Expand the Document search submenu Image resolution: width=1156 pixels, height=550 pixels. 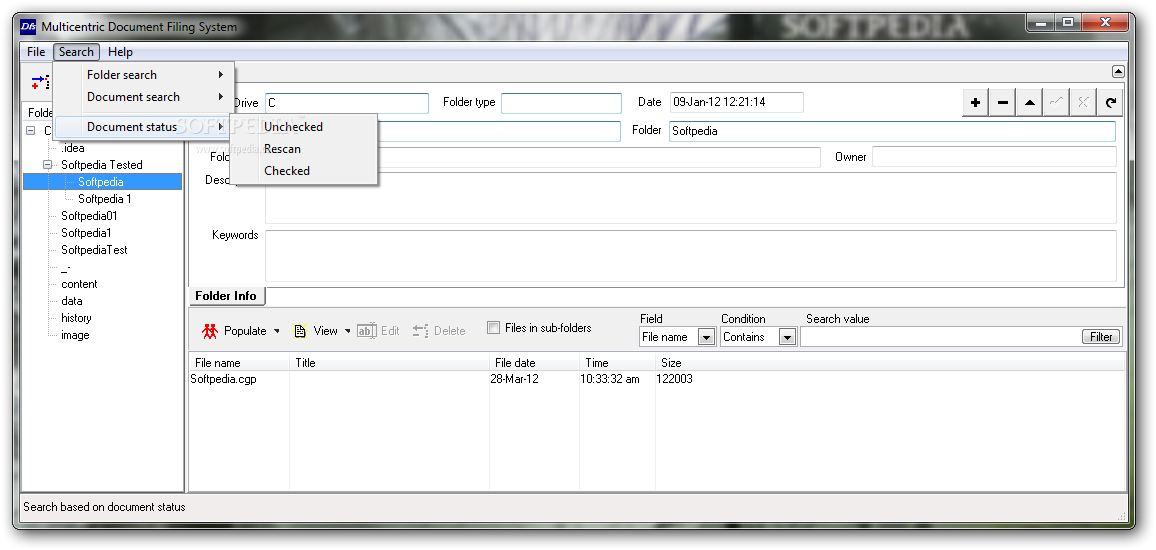click(144, 97)
